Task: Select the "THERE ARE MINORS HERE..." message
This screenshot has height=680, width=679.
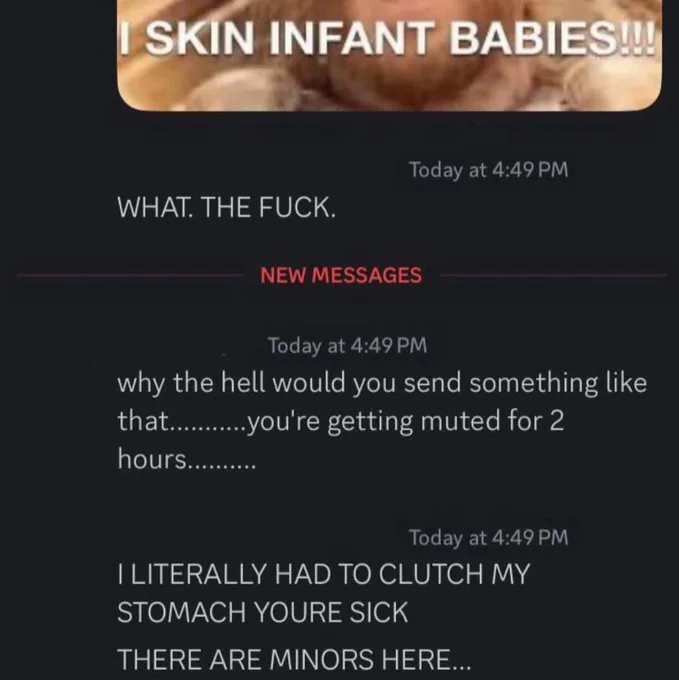Action: [294, 659]
